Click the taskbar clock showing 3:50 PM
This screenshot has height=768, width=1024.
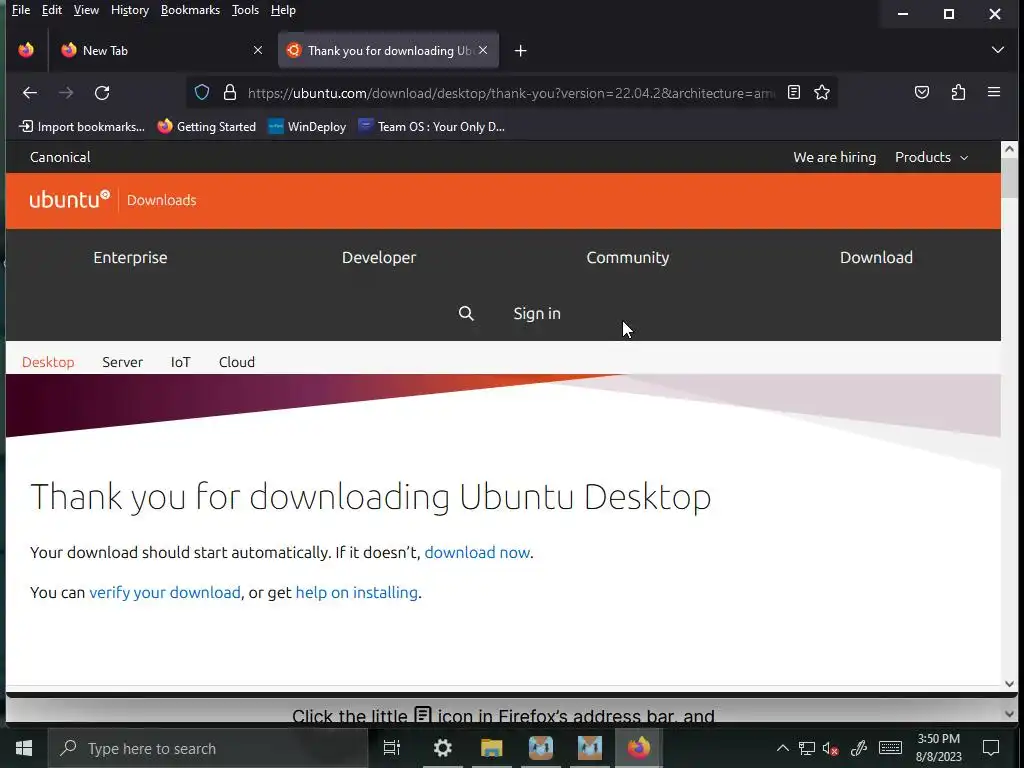[x=938, y=748]
